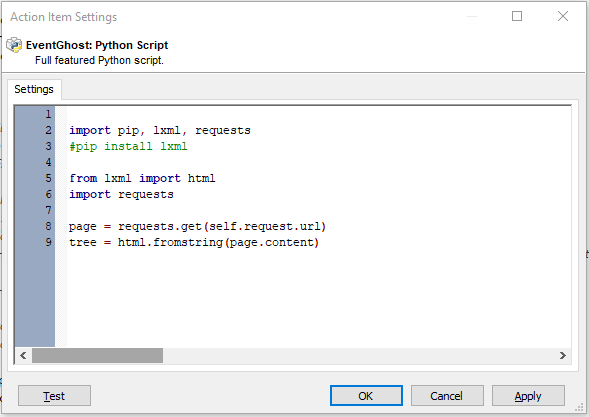Minimize the Action Item Settings window
This screenshot has width=589, height=417.
click(472, 16)
